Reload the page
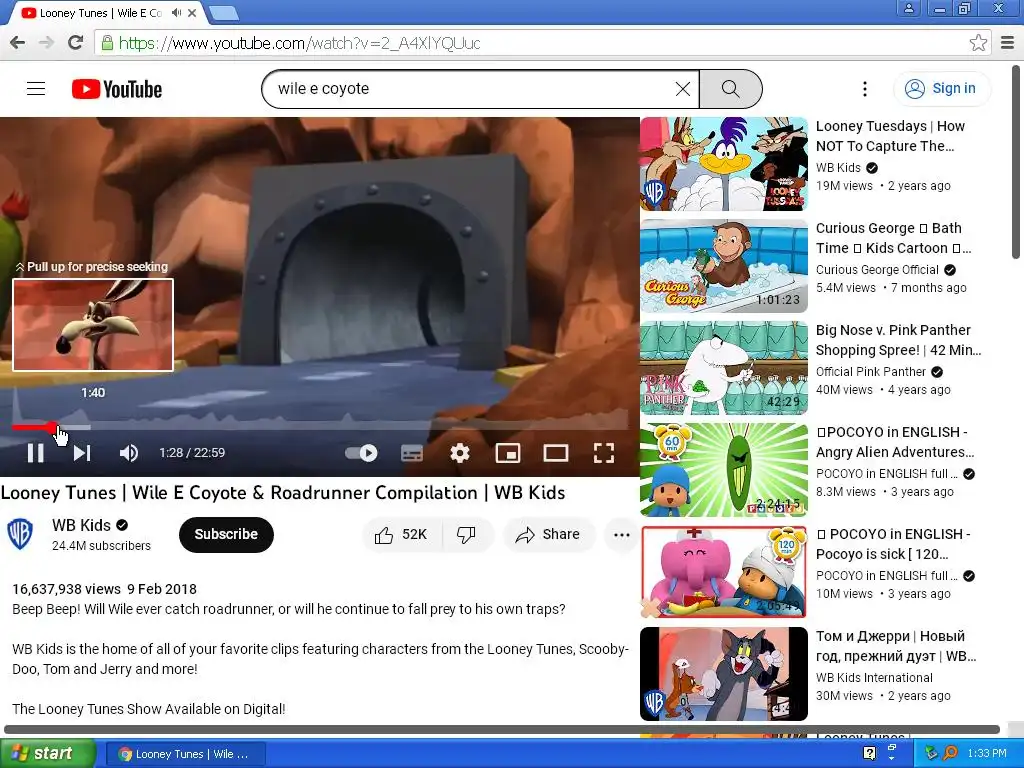This screenshot has height=768, width=1024. pos(76,43)
